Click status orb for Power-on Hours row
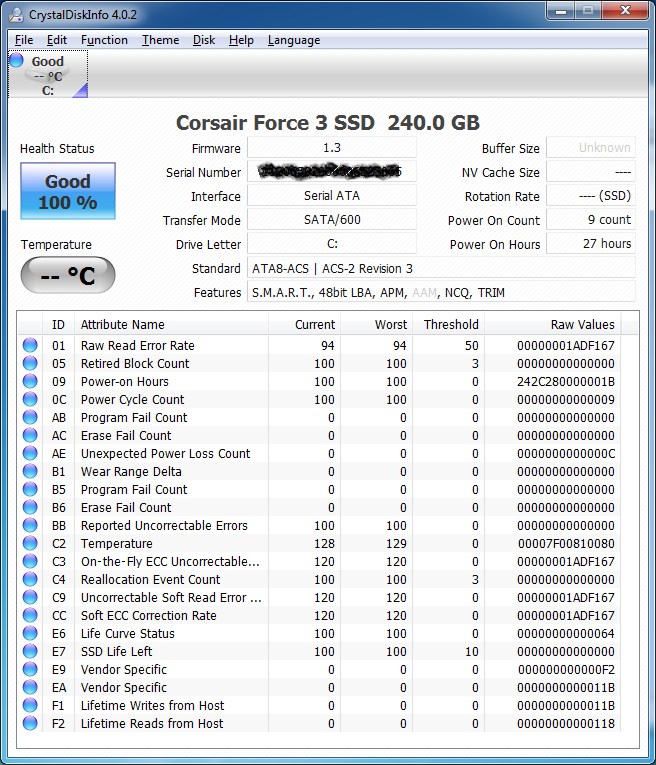 (x=30, y=381)
